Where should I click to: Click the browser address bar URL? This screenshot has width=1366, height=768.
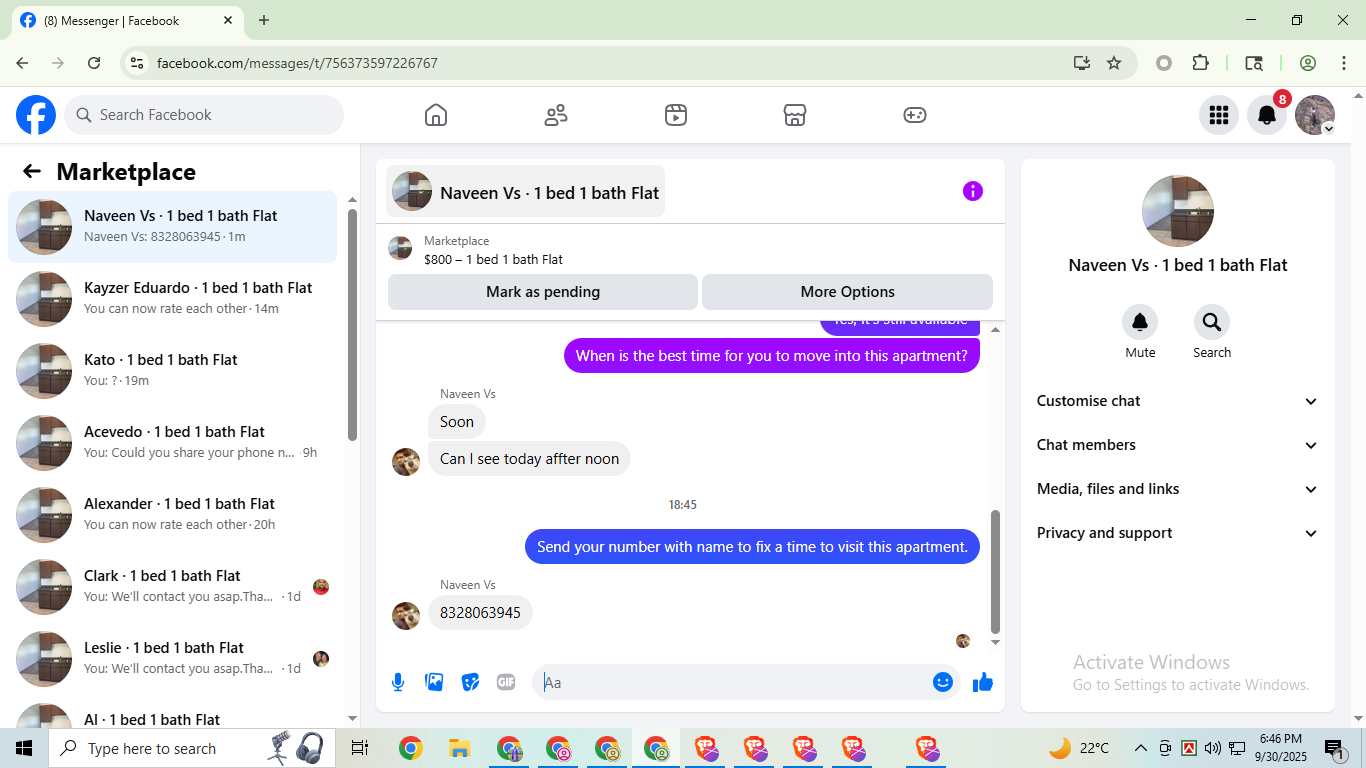297,63
